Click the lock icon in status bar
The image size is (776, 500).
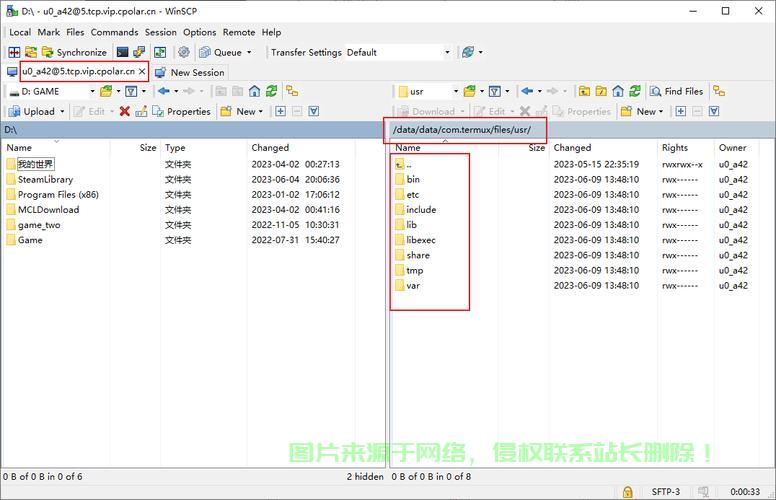(628, 492)
